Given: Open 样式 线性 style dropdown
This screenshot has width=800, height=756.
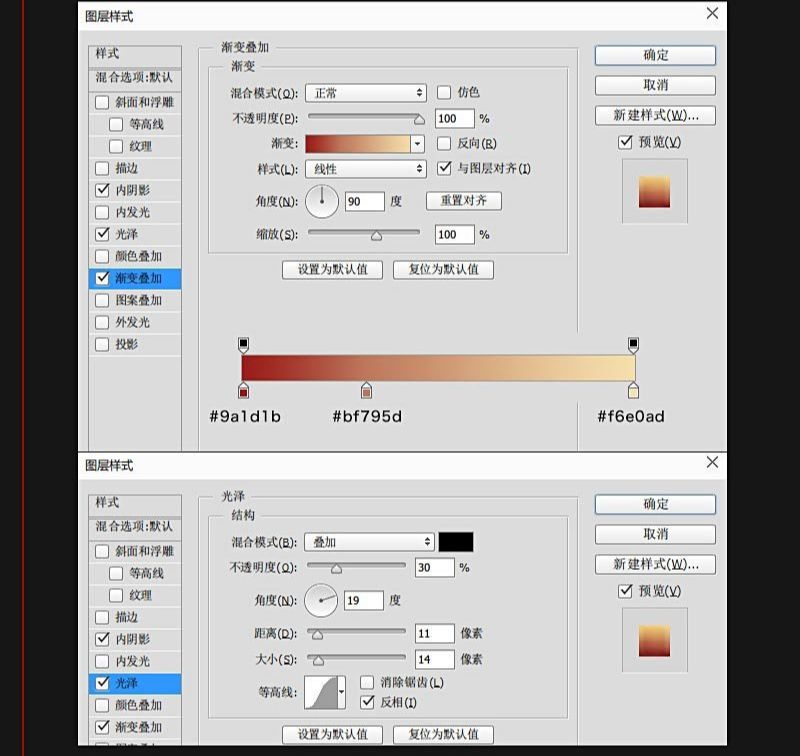Looking at the screenshot, I should point(366,169).
